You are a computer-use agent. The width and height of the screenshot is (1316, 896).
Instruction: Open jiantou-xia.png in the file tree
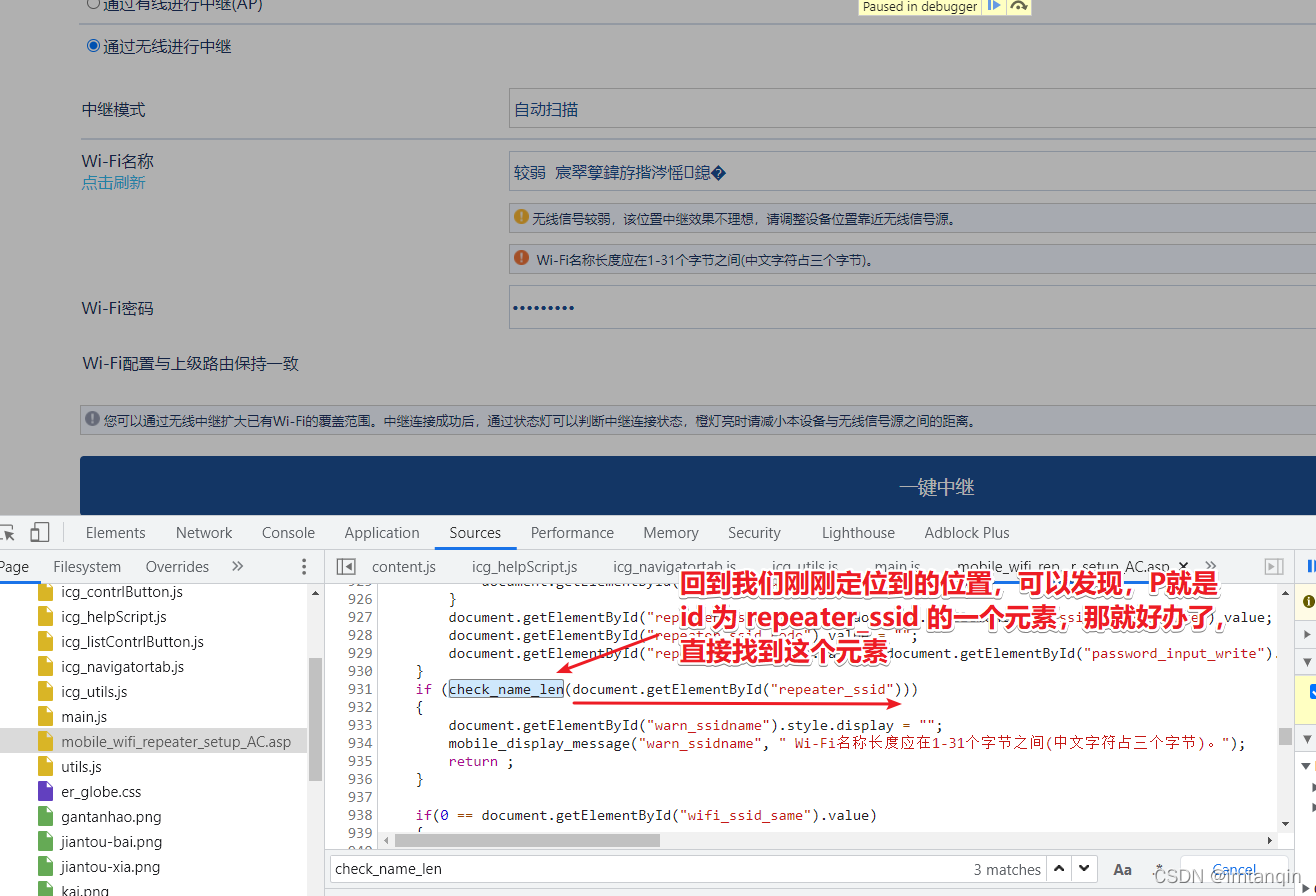pos(110,867)
